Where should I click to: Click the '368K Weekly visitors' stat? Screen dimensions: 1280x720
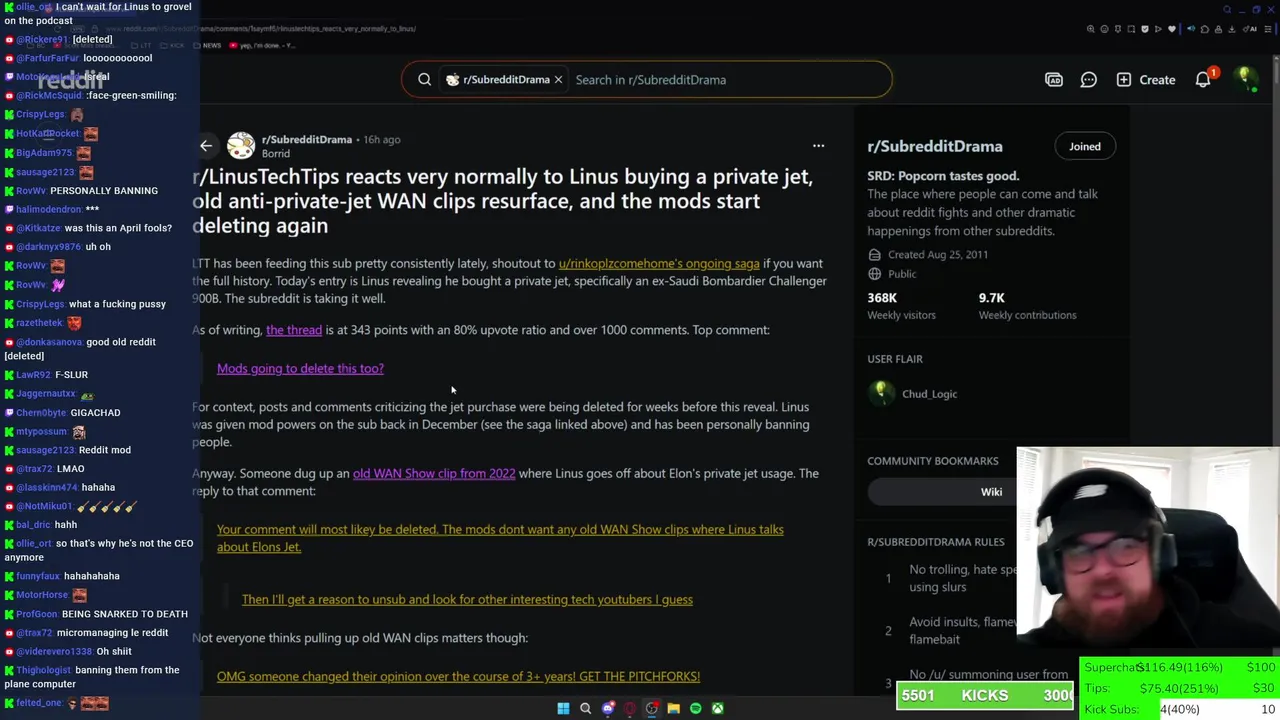901,306
